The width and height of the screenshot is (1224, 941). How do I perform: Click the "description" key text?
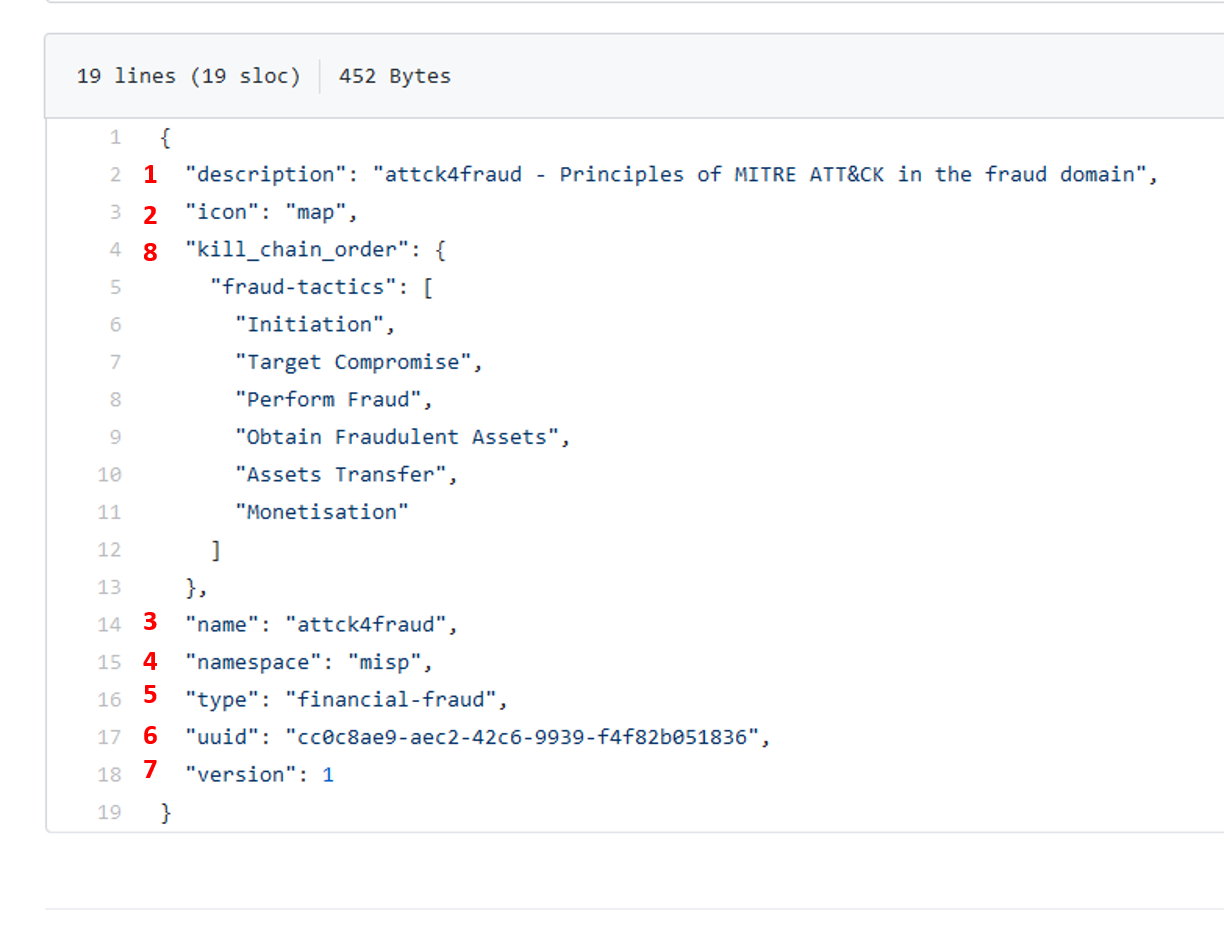pyautogui.click(x=260, y=175)
